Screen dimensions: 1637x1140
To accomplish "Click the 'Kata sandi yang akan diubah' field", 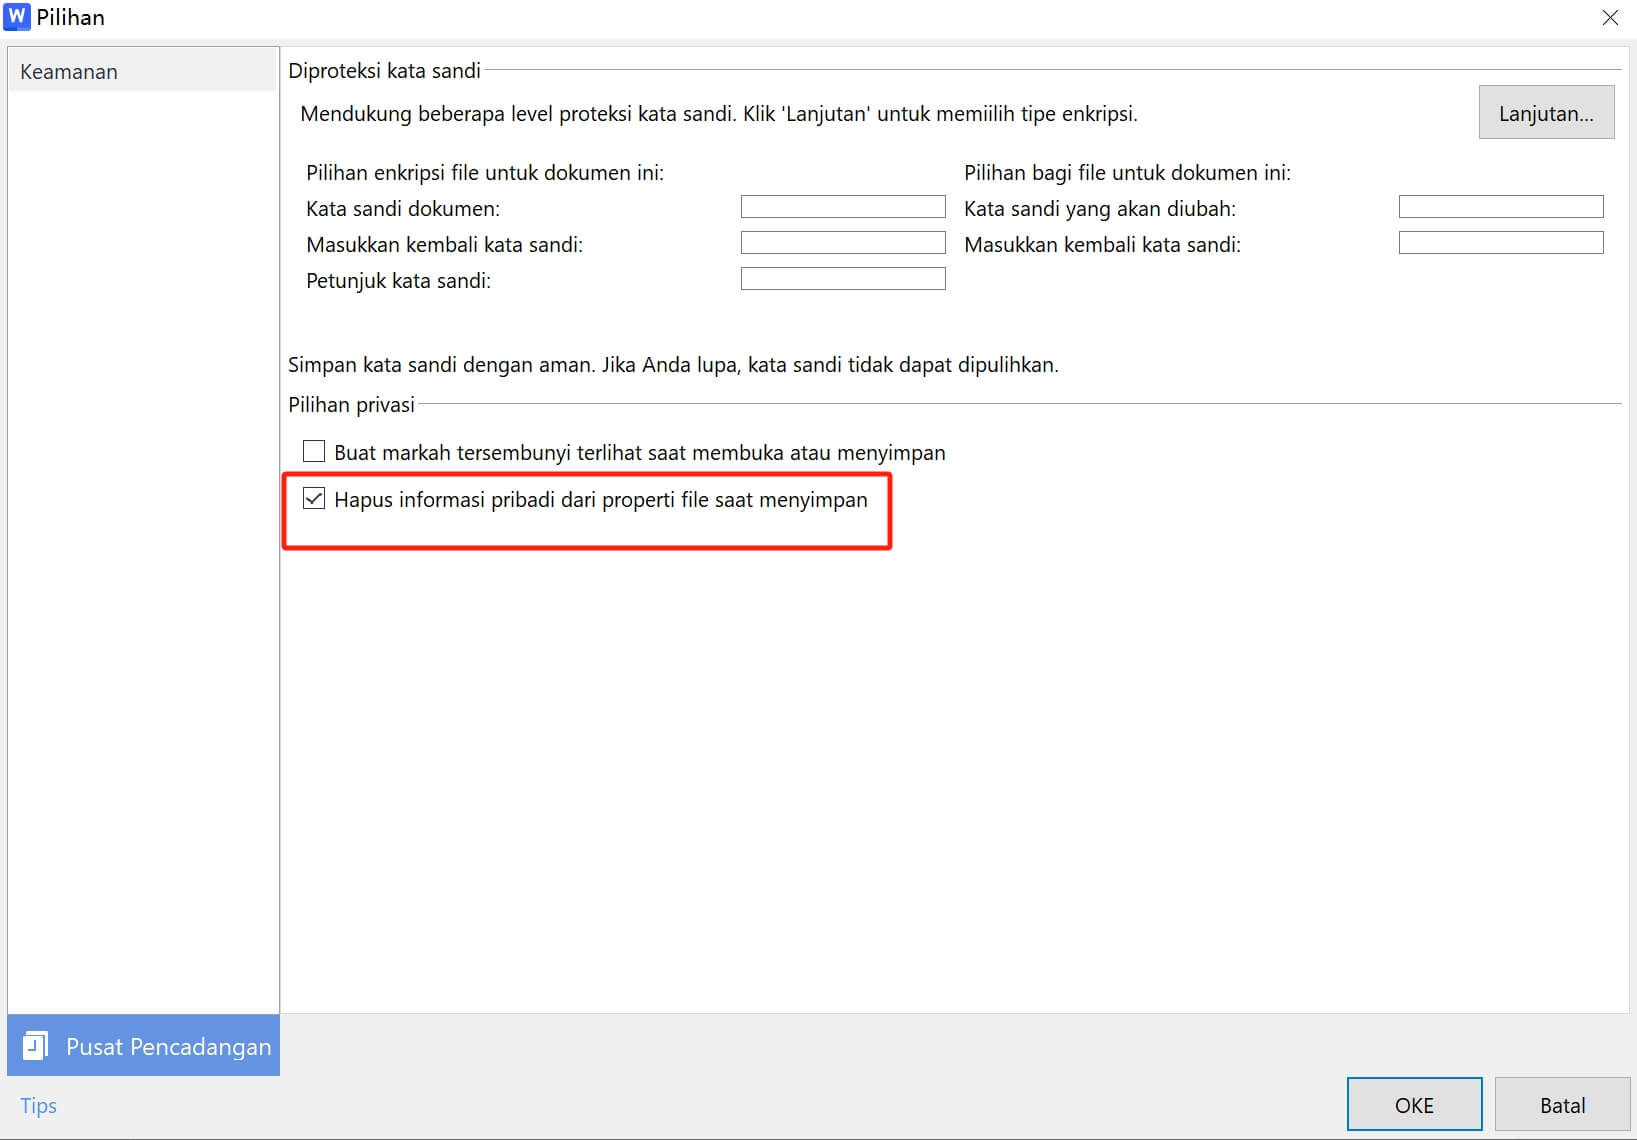I will click(1500, 206).
